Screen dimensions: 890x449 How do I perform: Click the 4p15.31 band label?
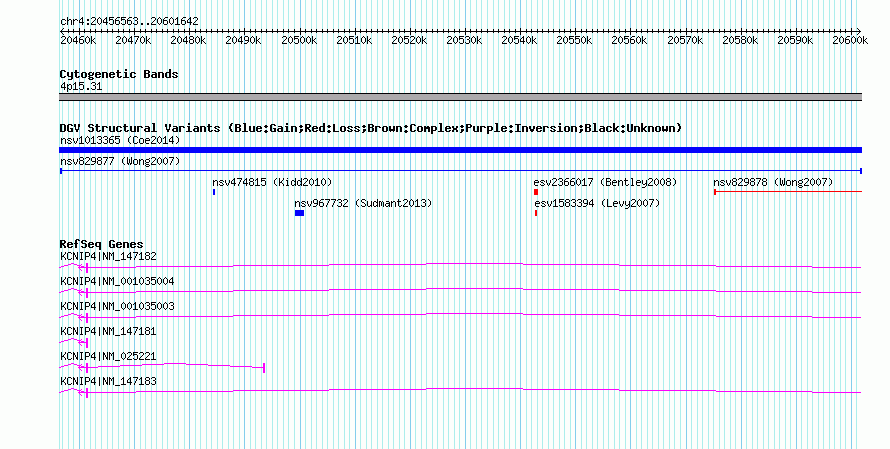click(81, 86)
